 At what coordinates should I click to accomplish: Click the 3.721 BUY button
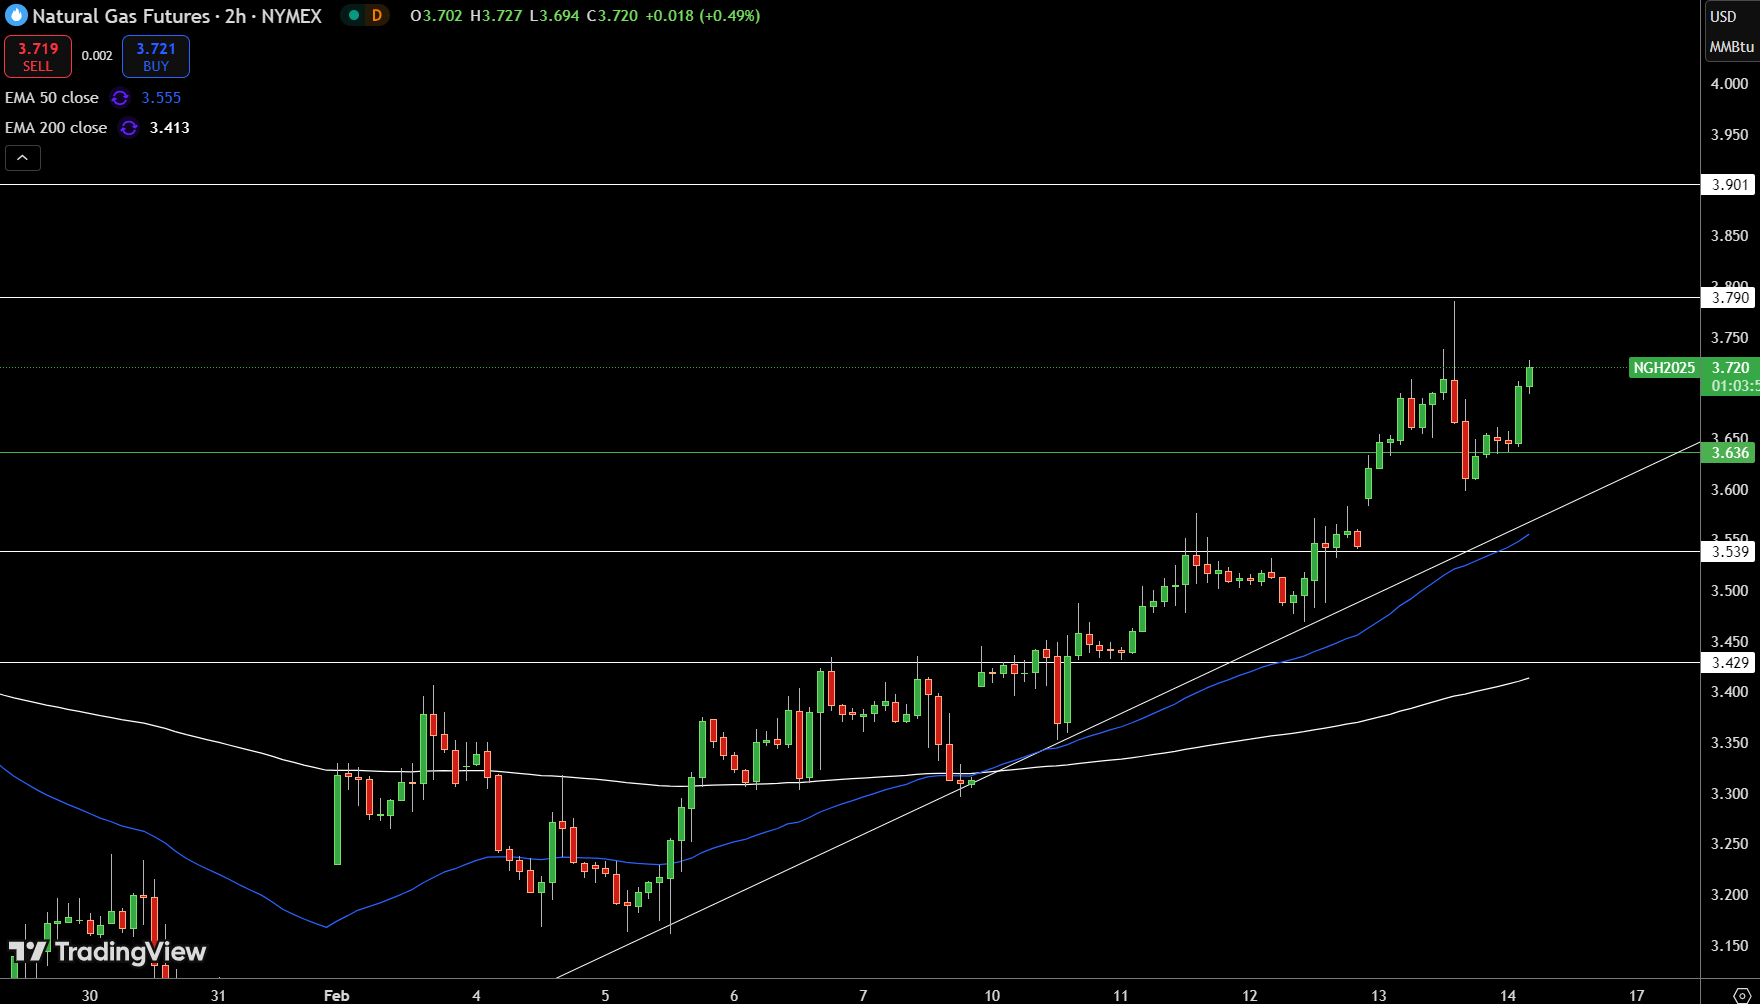coord(156,57)
